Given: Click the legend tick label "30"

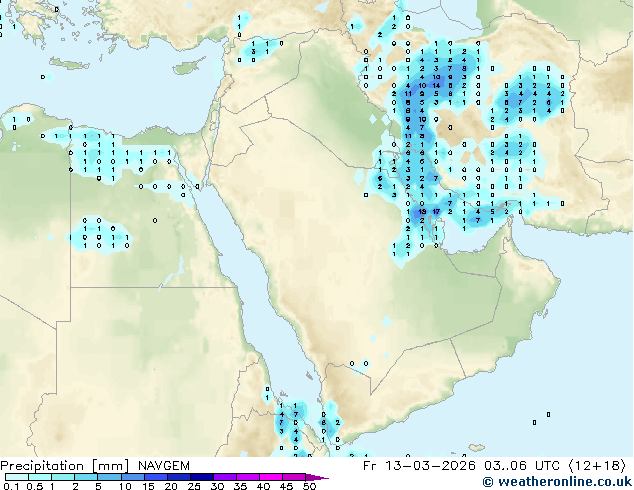Looking at the screenshot, I should point(217,486).
